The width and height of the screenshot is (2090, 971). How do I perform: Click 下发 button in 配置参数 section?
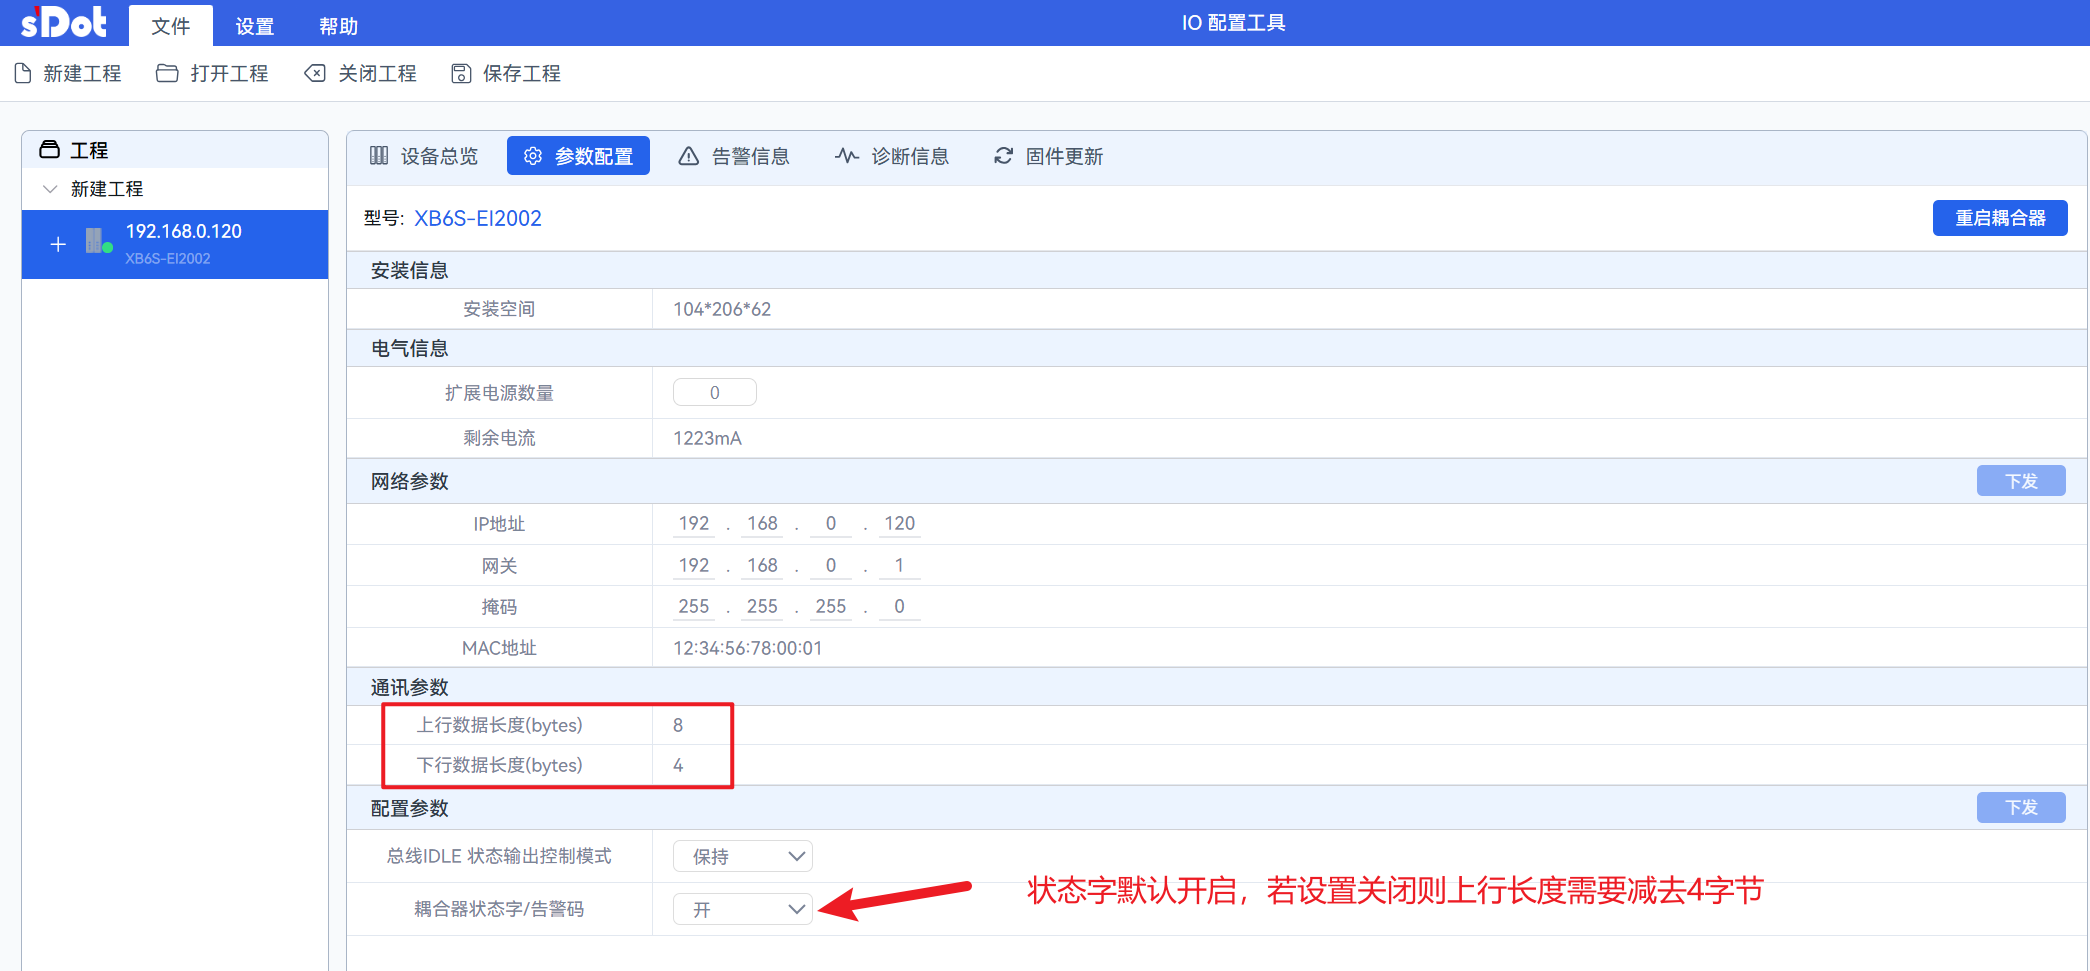pos(2021,807)
